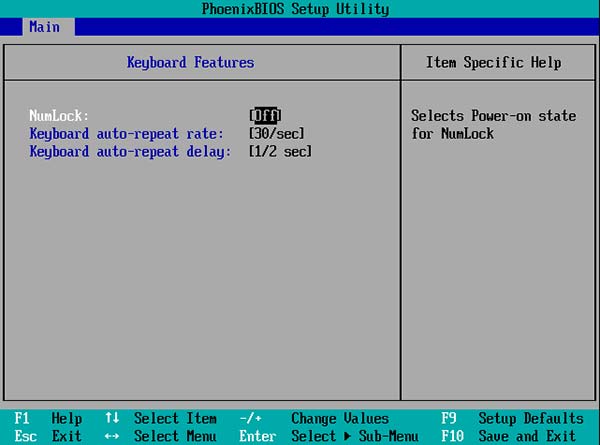Click the Change Values legend
The height and width of the screenshot is (445, 600).
[x=340, y=418]
